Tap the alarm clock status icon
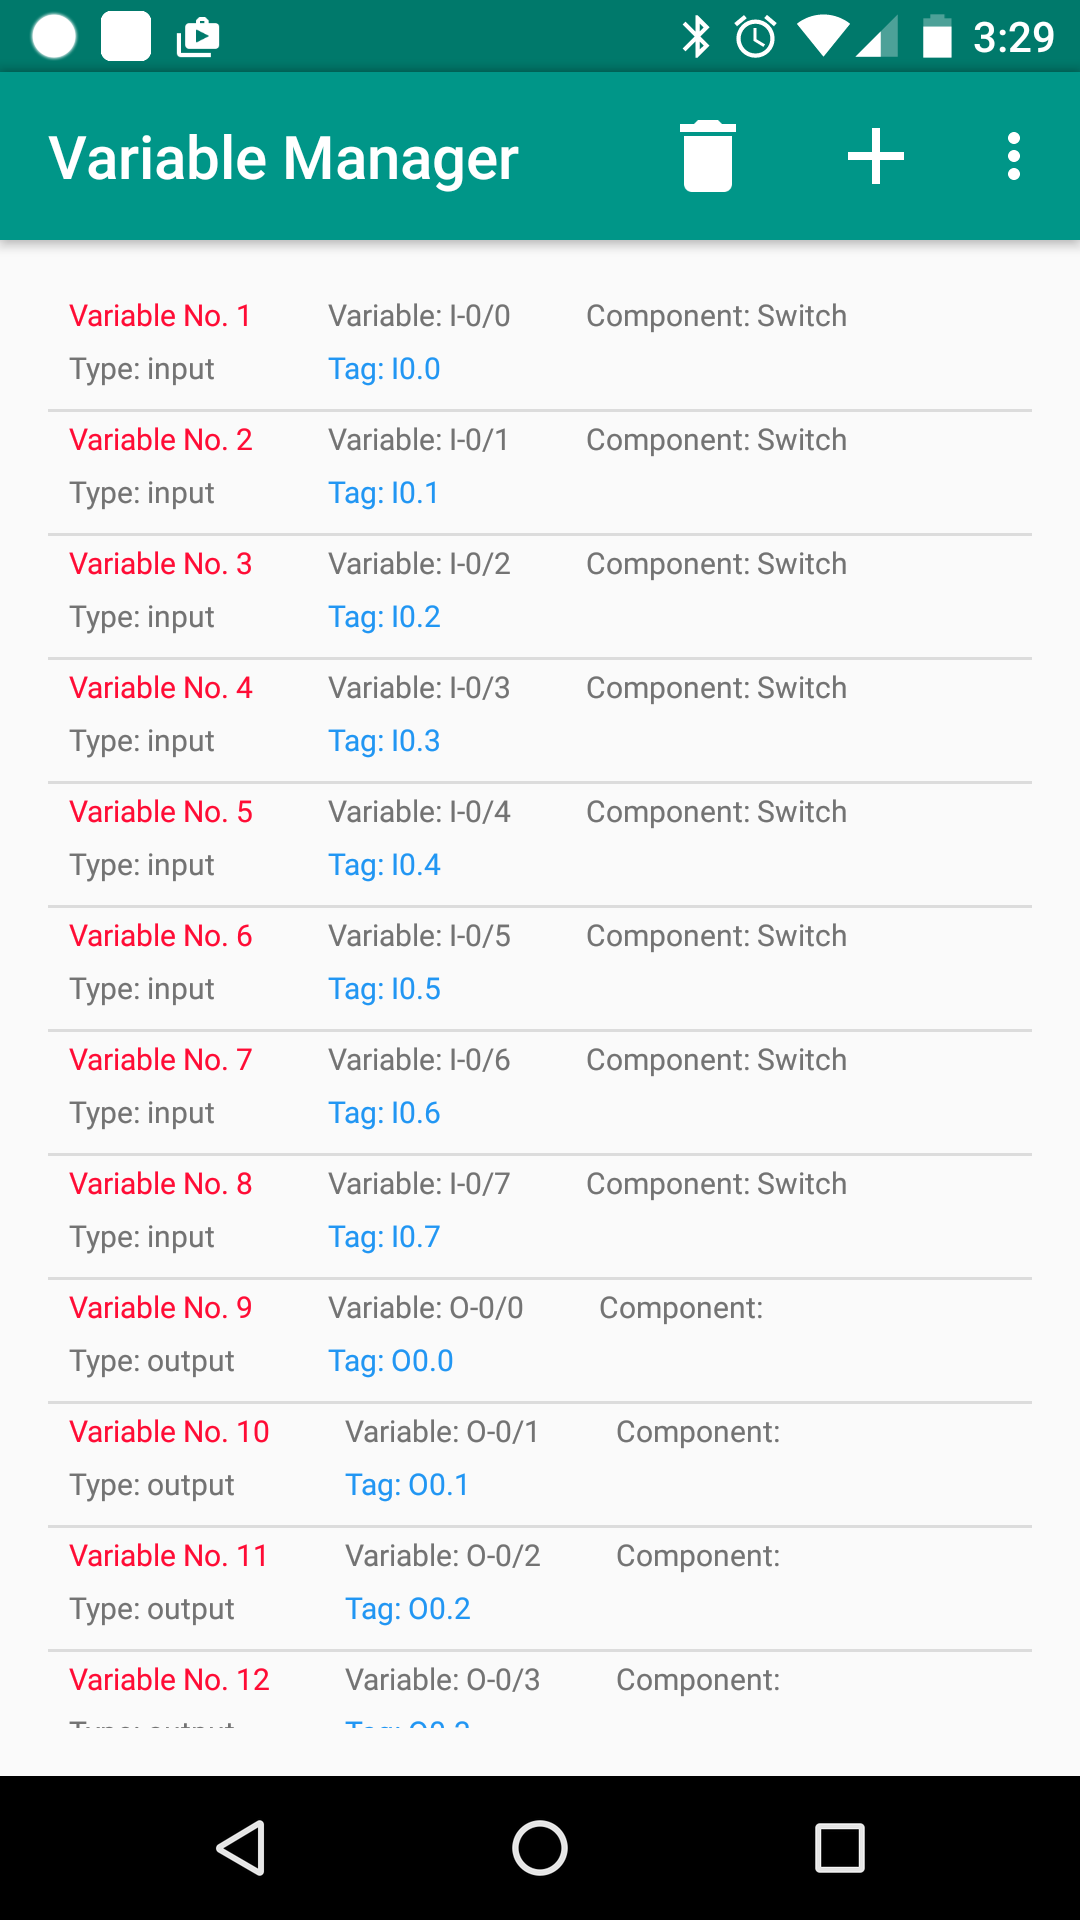 [755, 38]
